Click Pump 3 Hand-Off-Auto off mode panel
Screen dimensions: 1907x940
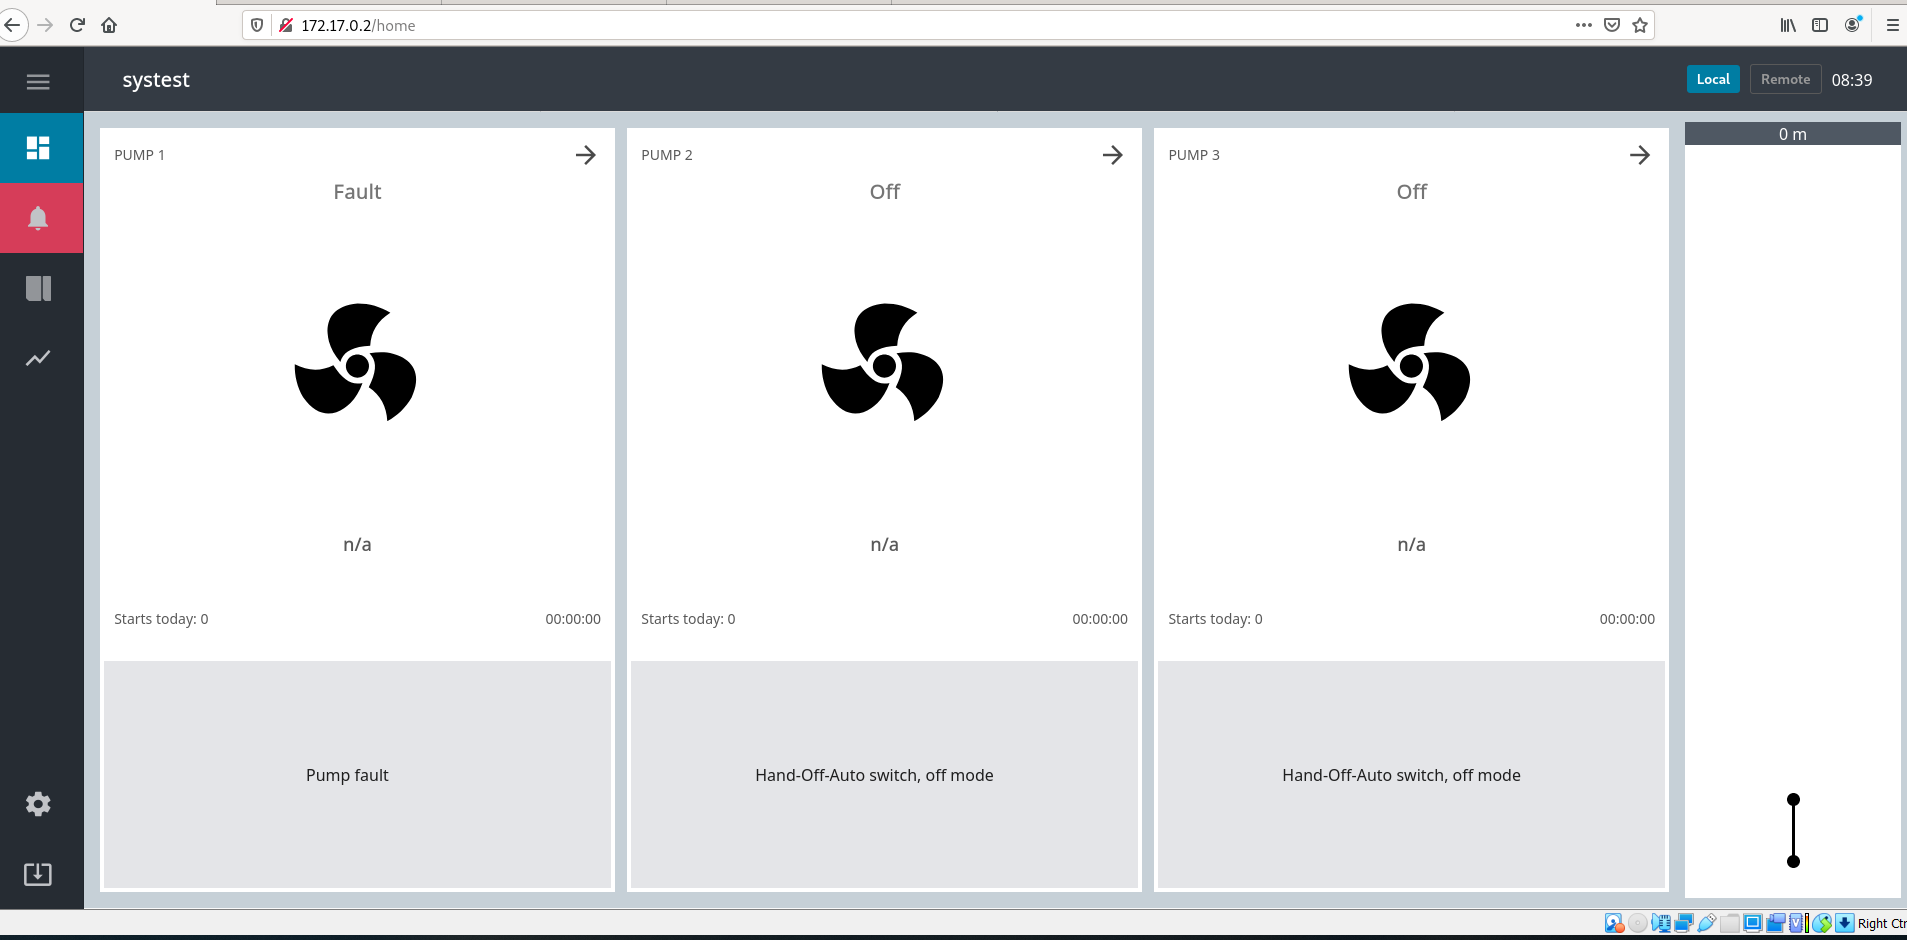1410,774
